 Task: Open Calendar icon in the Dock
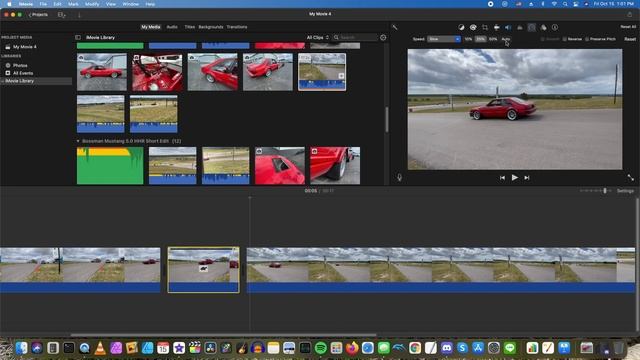163,348
